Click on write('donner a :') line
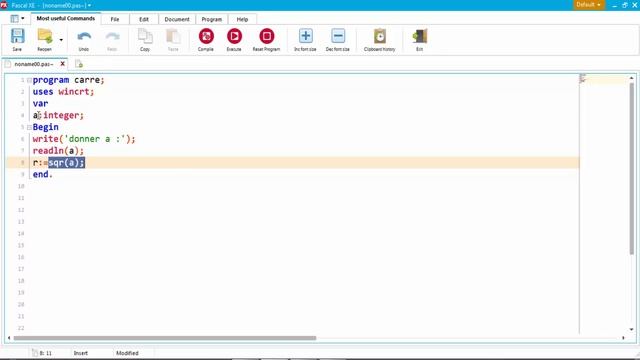This screenshot has height=360, width=640. pyautogui.click(x=84, y=139)
